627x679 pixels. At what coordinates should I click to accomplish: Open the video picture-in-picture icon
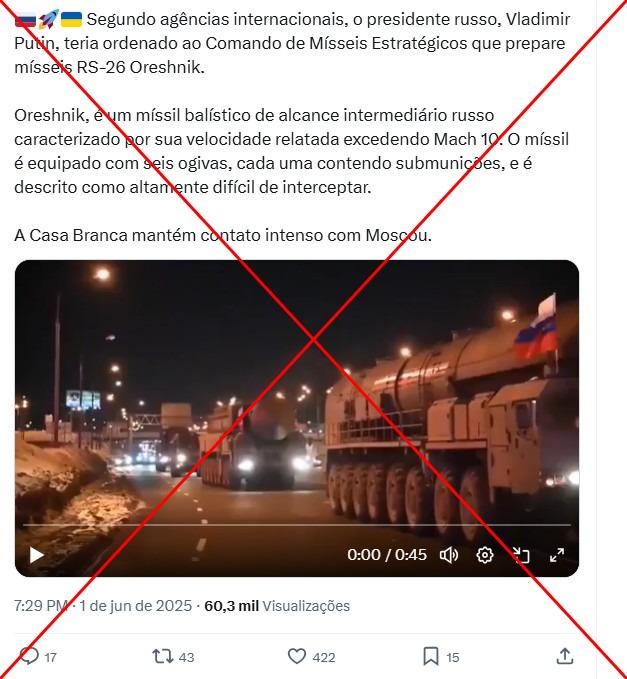pyautogui.click(x=521, y=555)
